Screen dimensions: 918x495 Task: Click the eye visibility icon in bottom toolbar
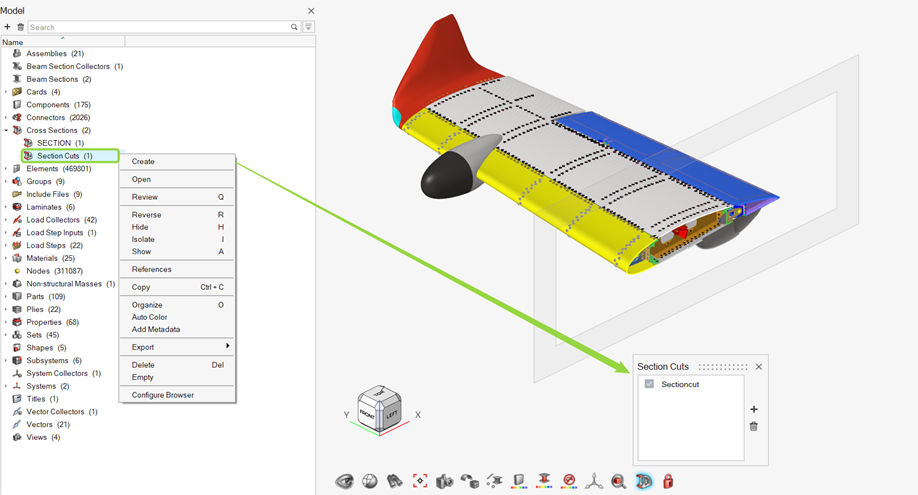(x=345, y=481)
